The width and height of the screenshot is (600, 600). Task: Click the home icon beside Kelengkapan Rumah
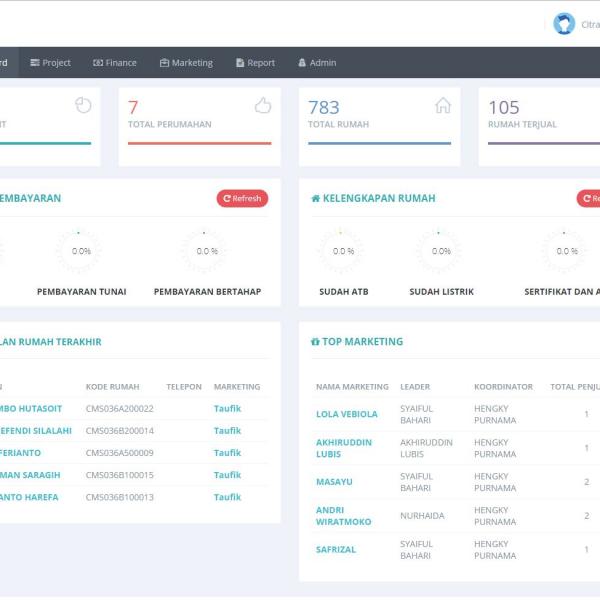316,199
